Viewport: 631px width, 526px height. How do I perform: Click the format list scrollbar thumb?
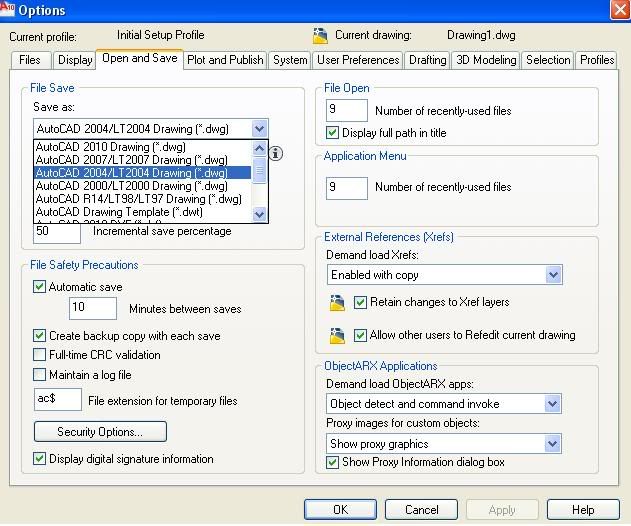(260, 171)
